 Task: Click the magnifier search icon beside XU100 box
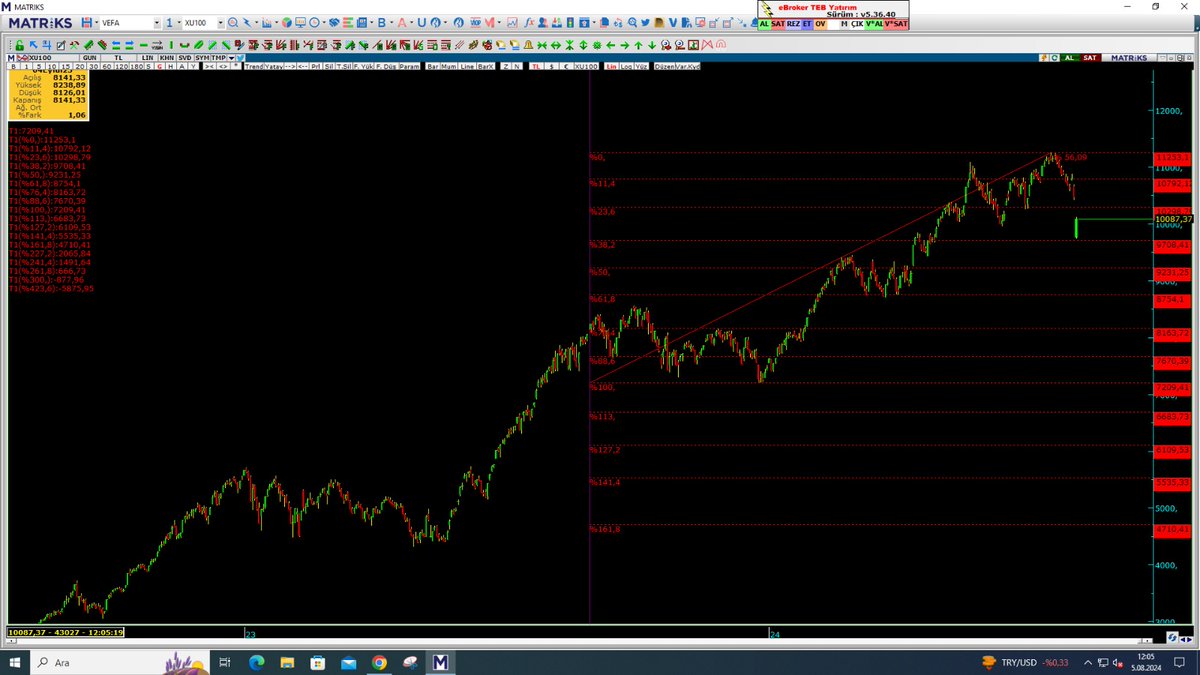pyautogui.click(x=232, y=22)
